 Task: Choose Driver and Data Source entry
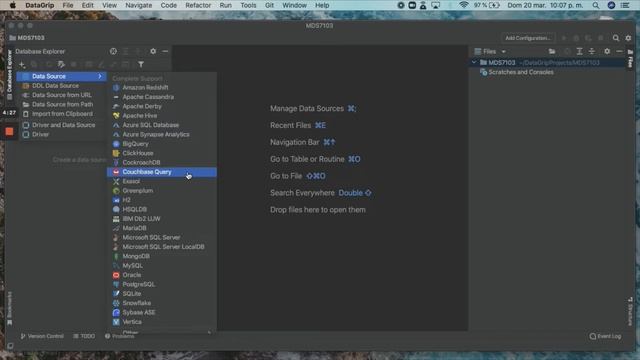point(62,125)
